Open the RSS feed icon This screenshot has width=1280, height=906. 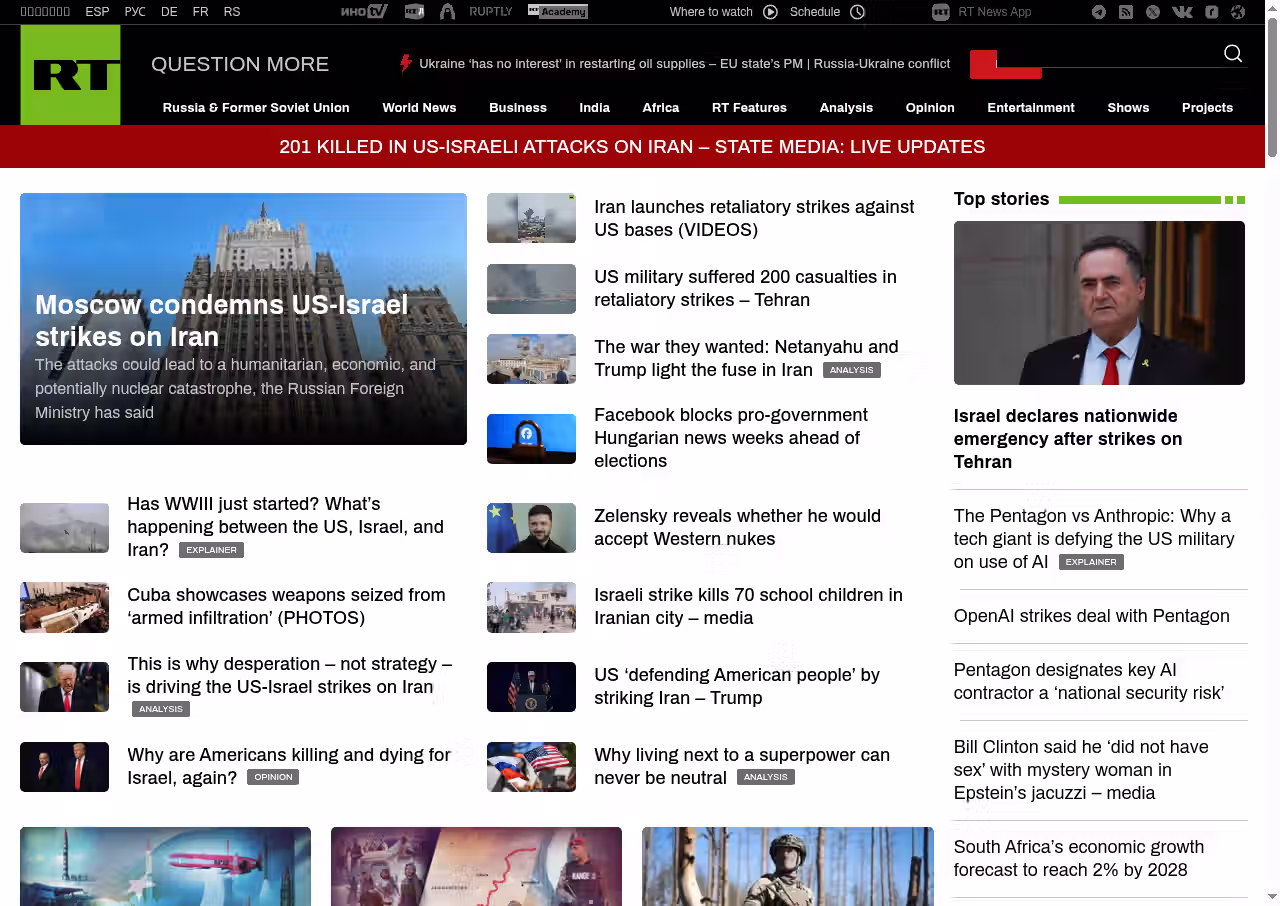point(1126,12)
